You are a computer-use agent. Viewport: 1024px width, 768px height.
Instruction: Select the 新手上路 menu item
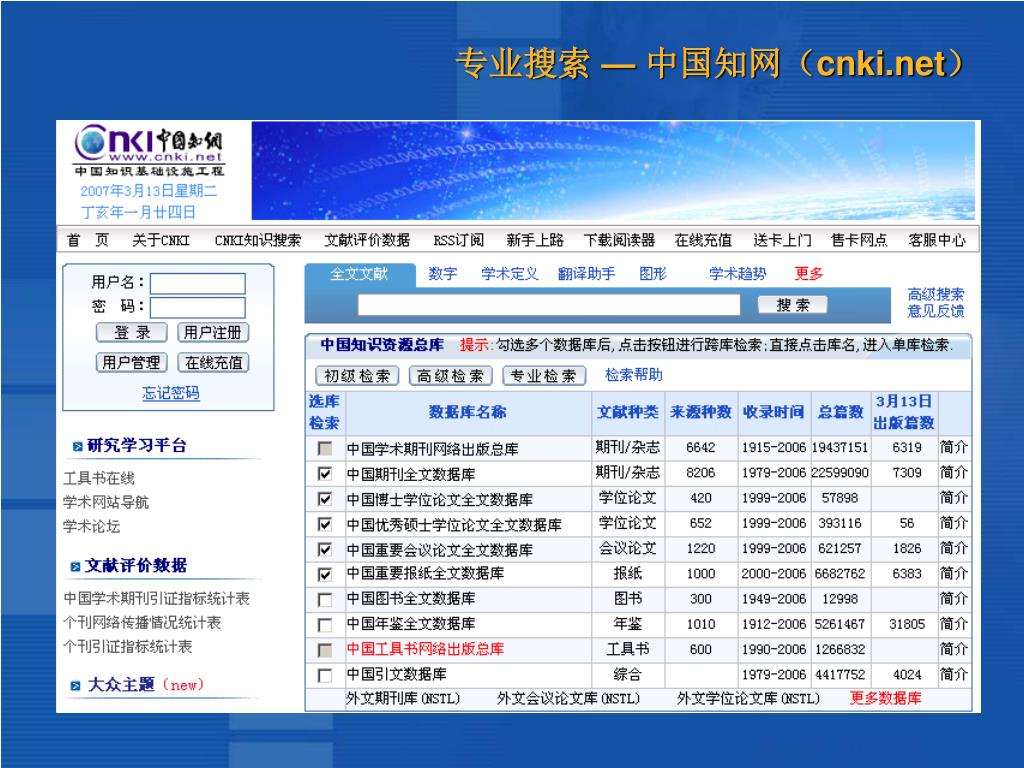pos(535,240)
